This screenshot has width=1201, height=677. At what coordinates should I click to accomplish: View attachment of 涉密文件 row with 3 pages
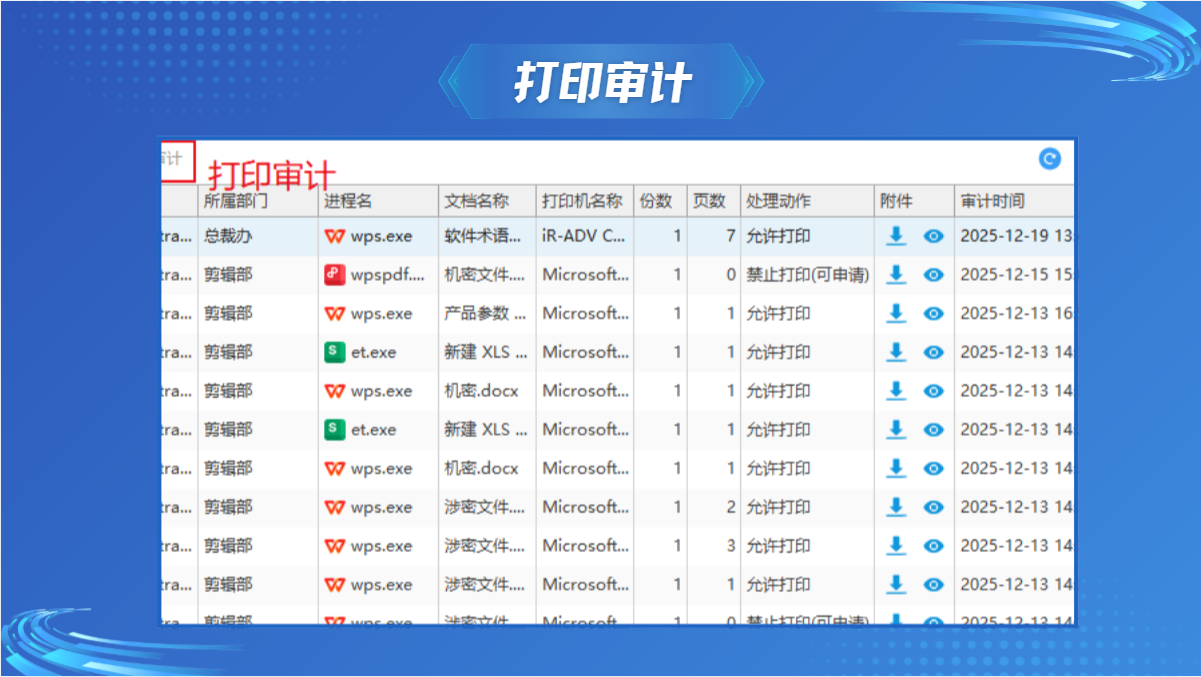click(934, 545)
